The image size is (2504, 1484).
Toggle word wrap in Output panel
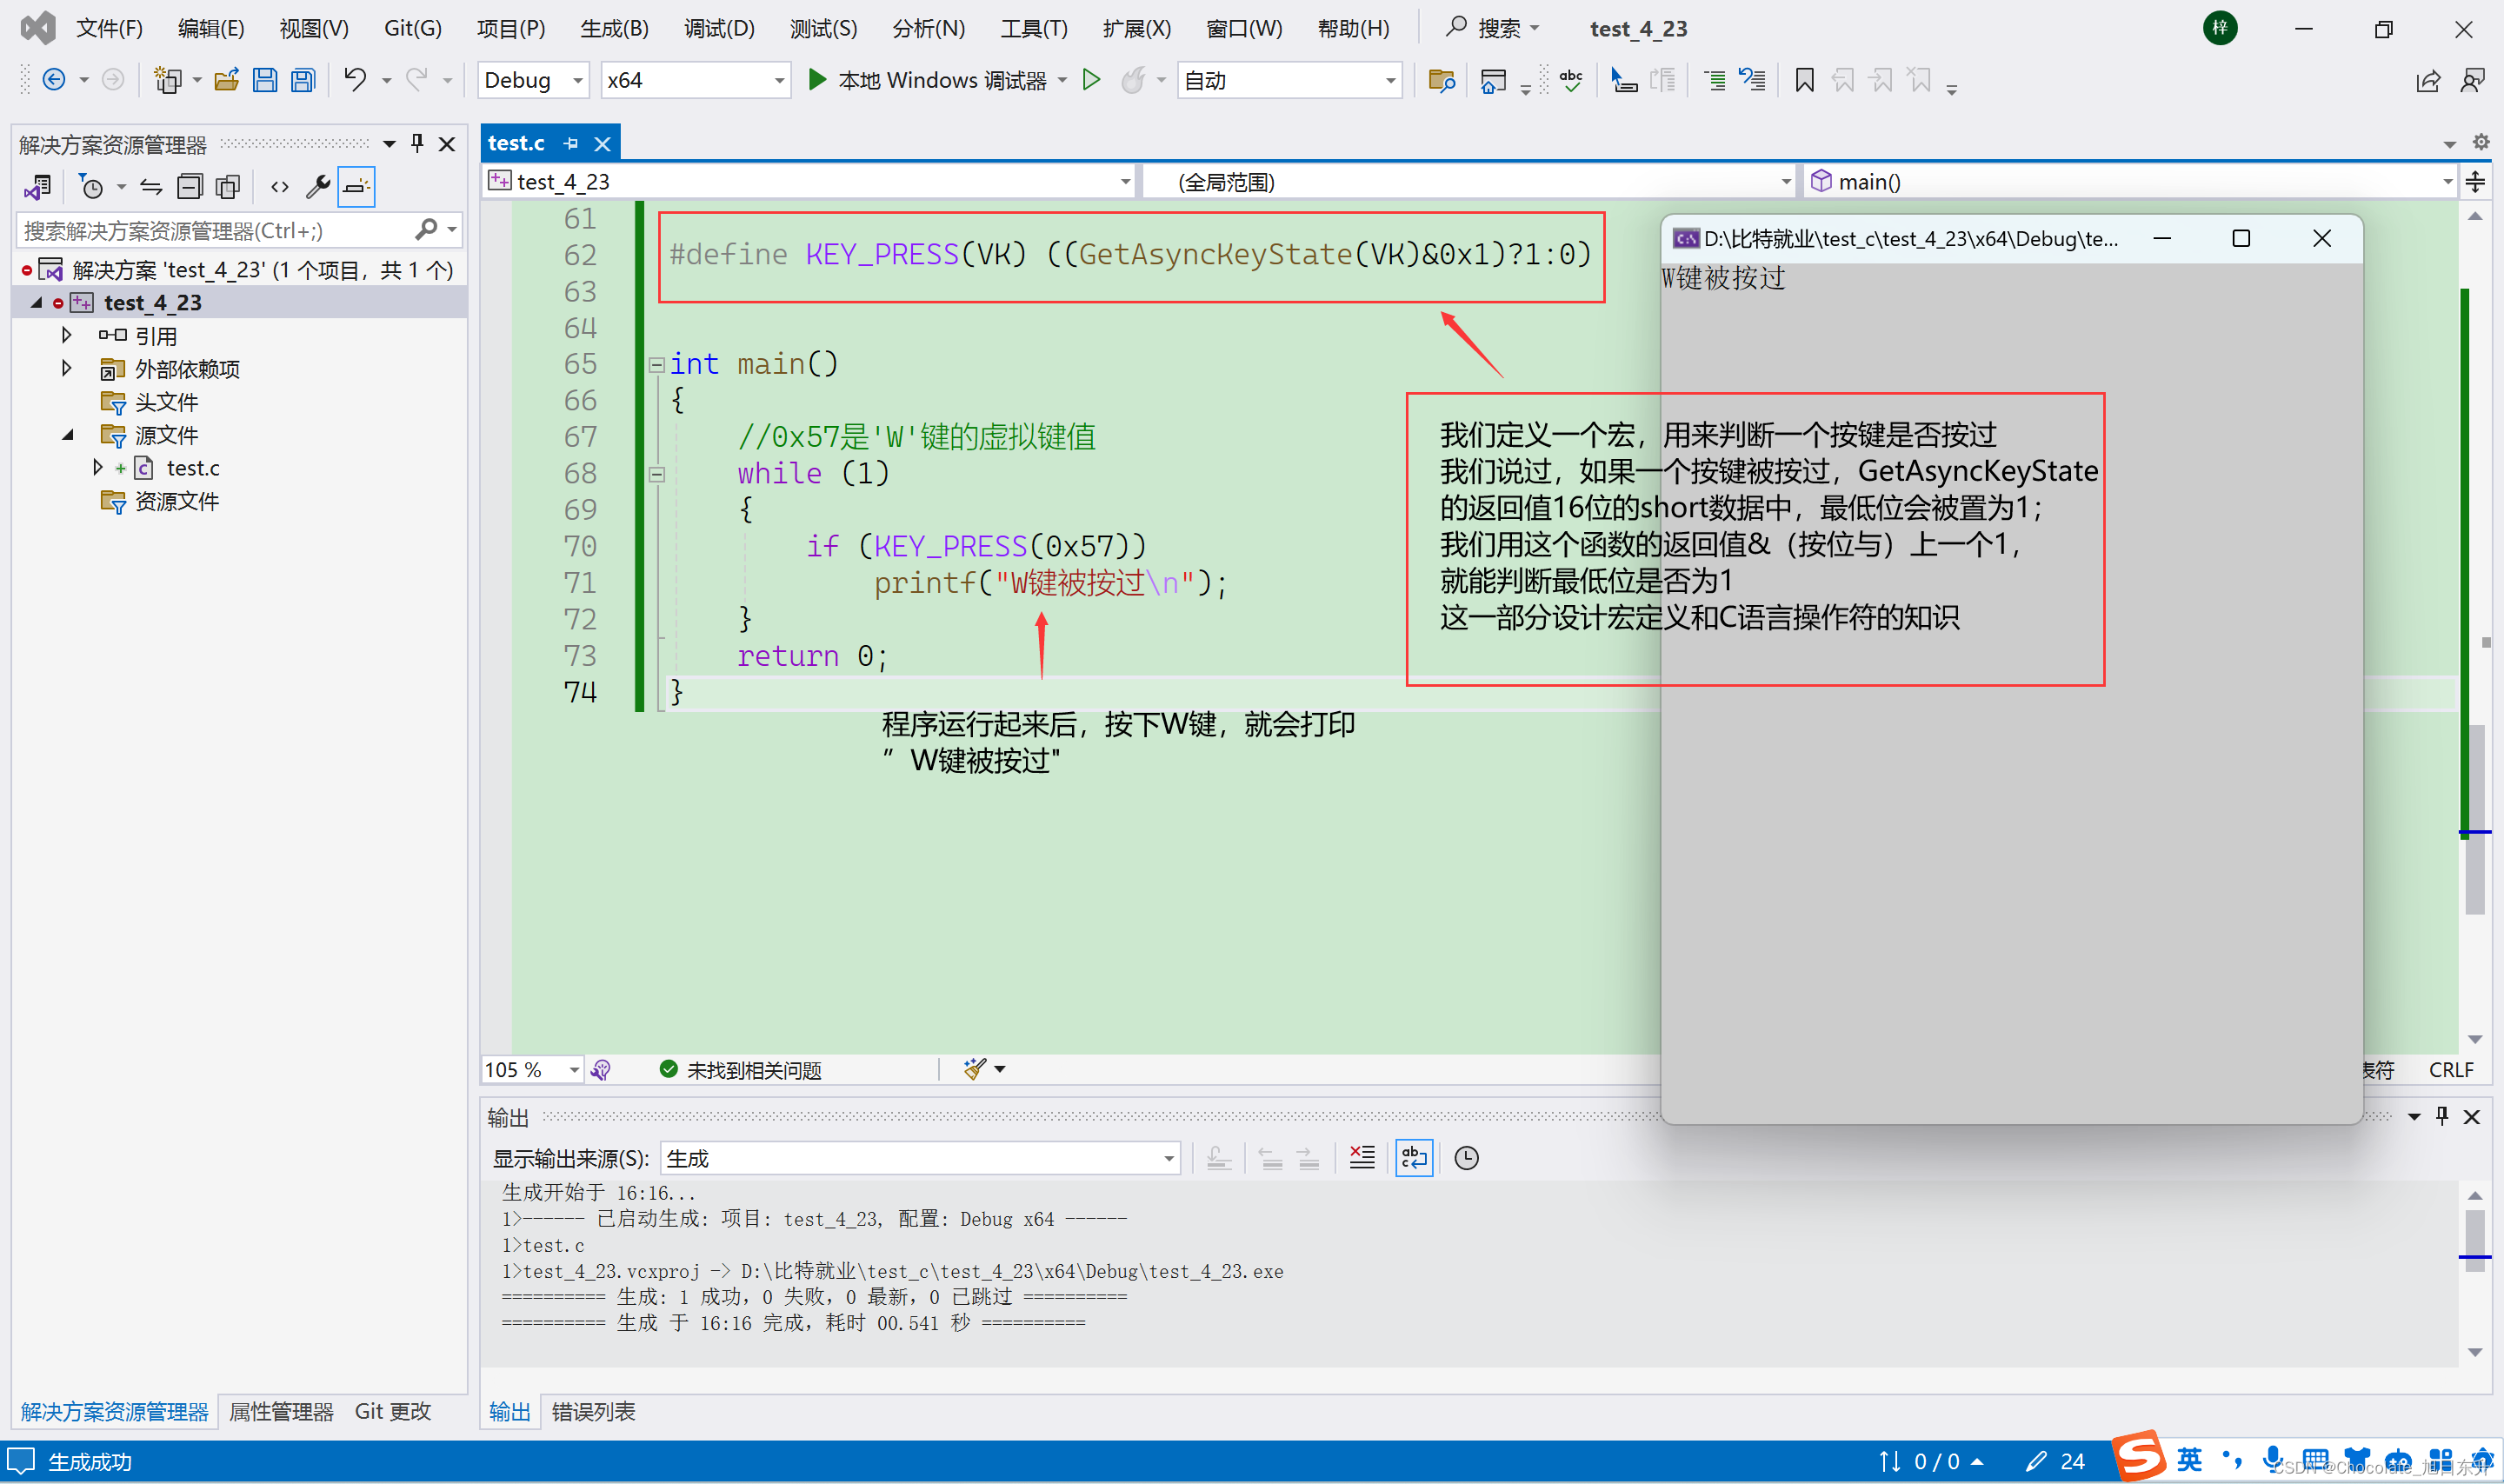[x=1414, y=1158]
